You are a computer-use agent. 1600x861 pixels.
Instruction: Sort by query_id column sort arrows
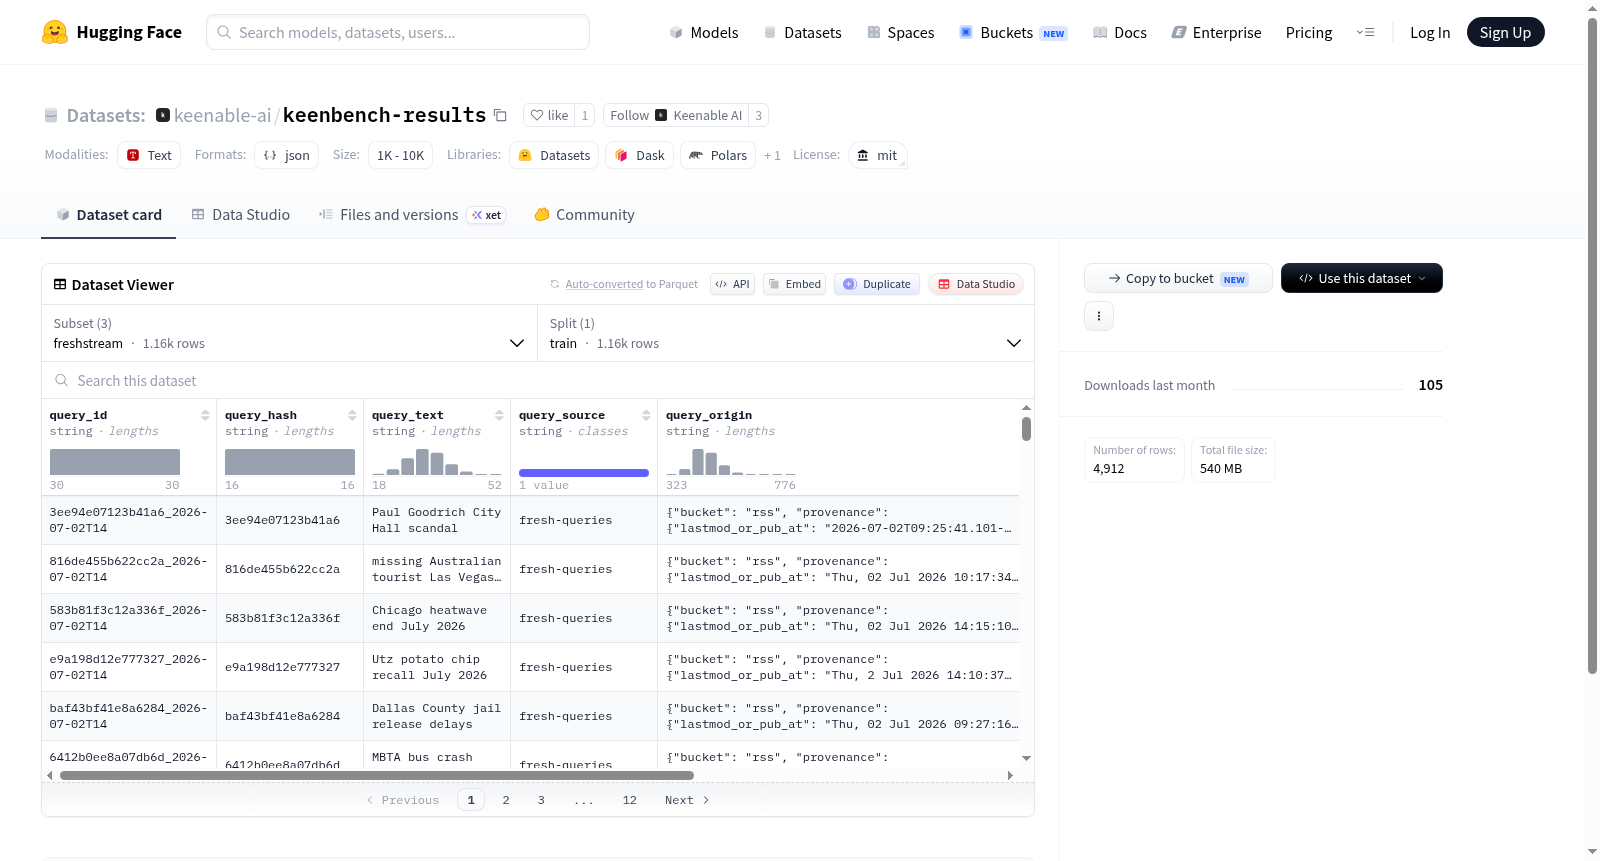[x=205, y=415]
